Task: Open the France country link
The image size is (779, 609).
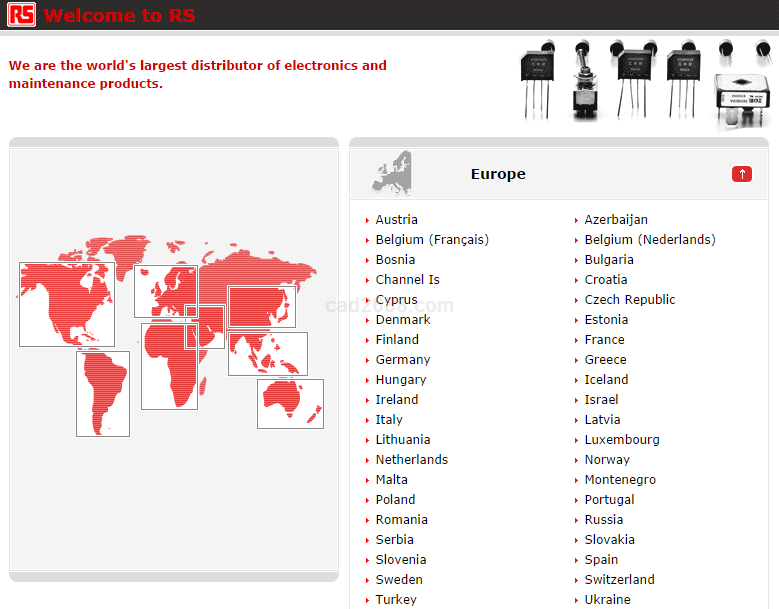Action: pyautogui.click(x=604, y=340)
